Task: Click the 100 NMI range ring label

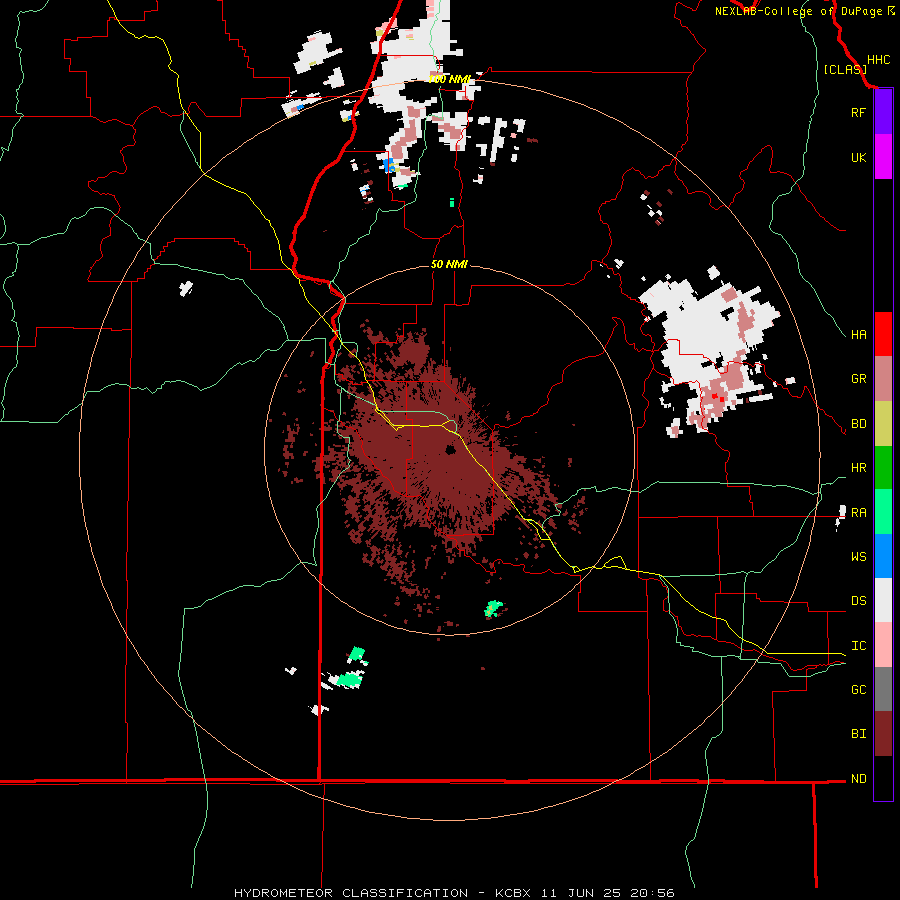Action: click(449, 79)
